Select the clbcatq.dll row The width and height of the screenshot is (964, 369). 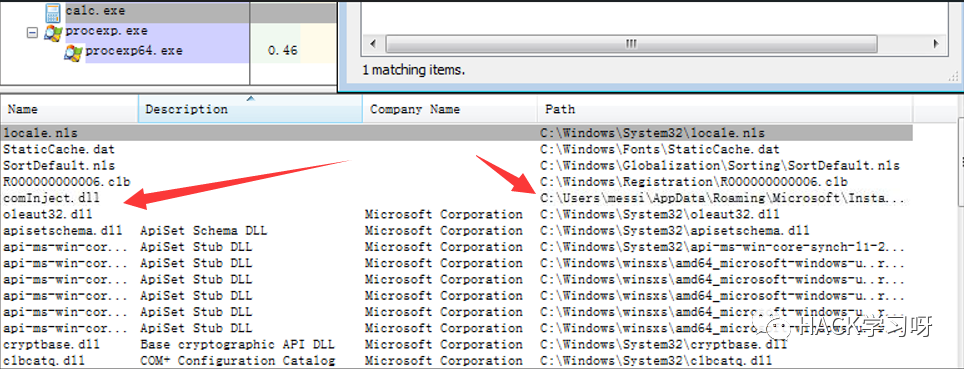point(456,360)
